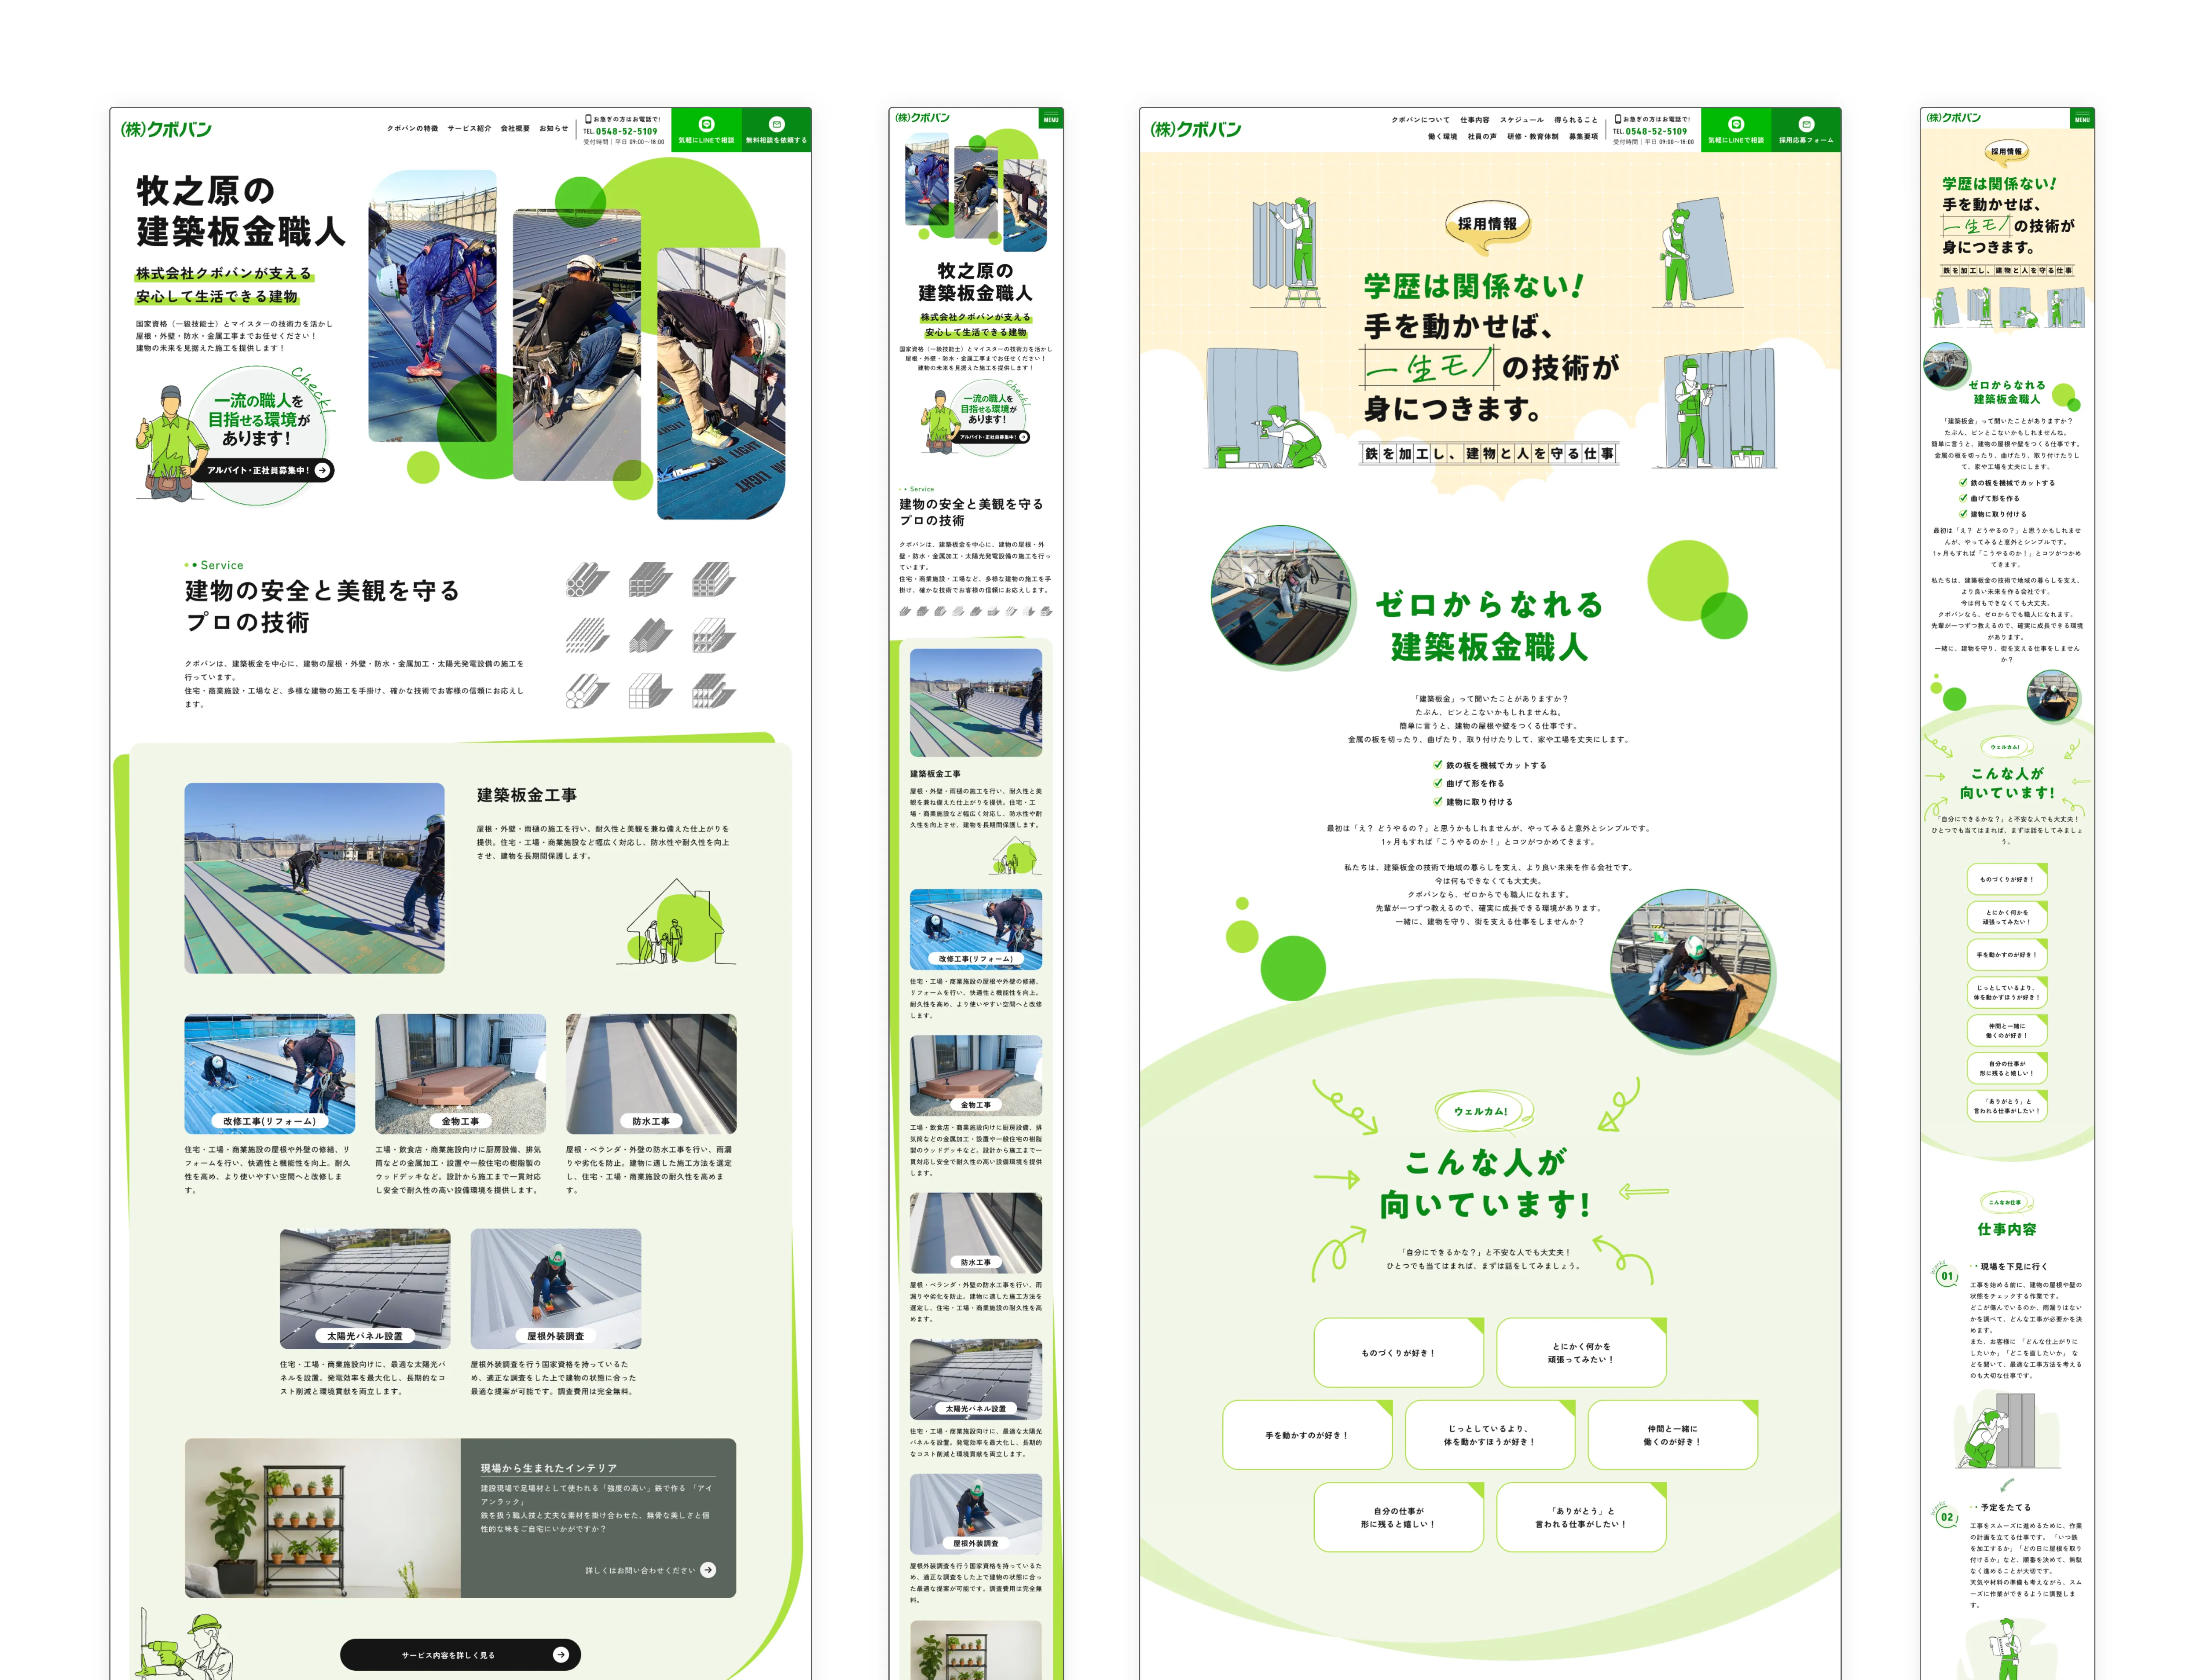Click the mail icon above 無料相談を依頼する
Screen dimensions: 2200x1680
tap(776, 124)
